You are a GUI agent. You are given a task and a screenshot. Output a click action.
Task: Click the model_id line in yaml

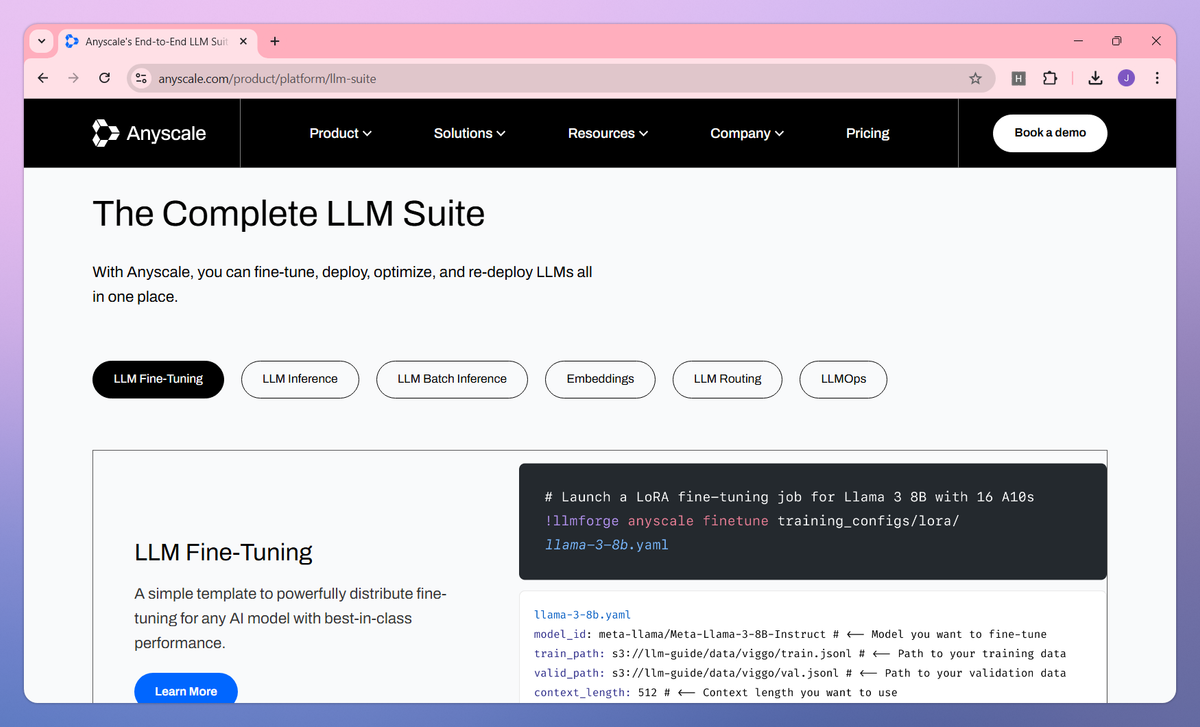tap(790, 634)
